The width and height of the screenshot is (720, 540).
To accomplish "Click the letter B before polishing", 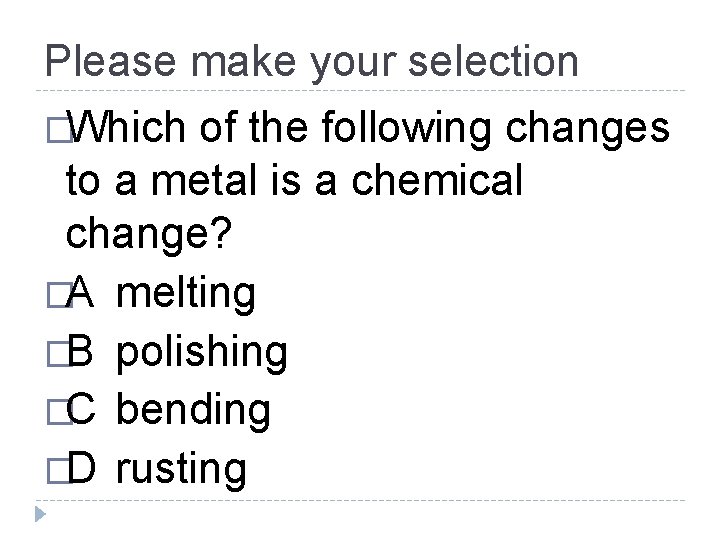I will pos(80,351).
